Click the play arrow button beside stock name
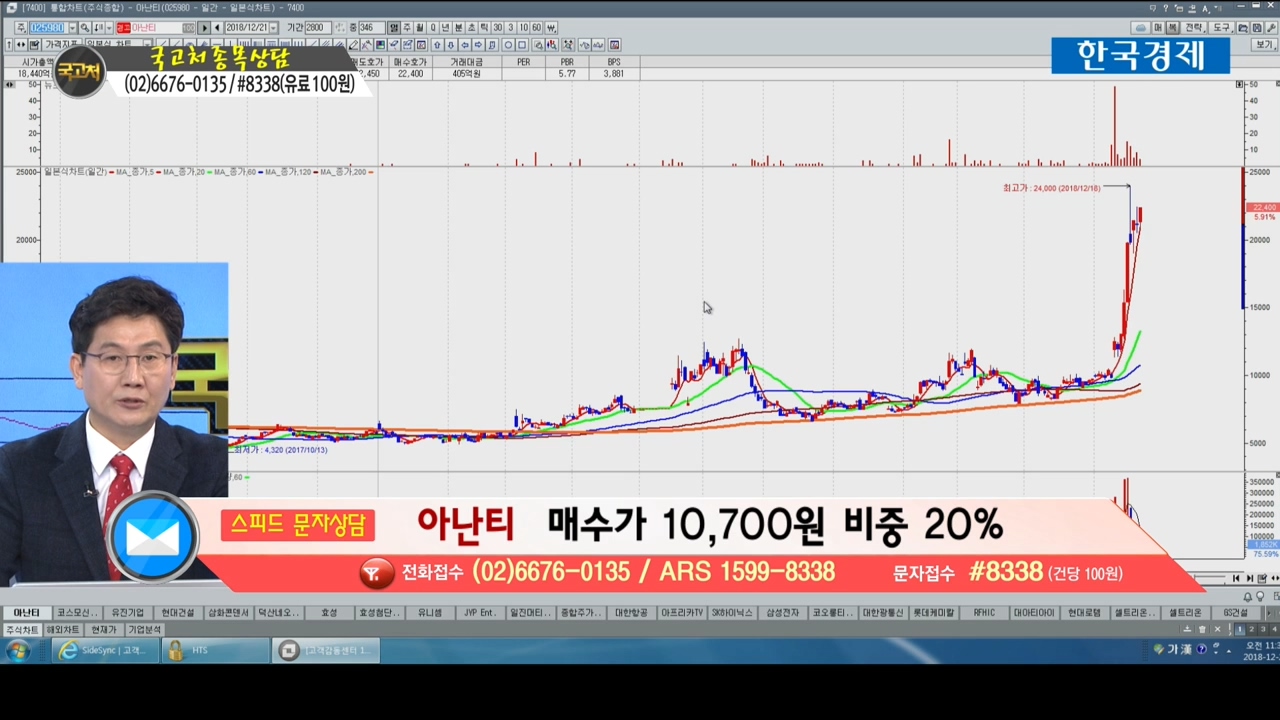The width and height of the screenshot is (1280, 720). click(204, 28)
